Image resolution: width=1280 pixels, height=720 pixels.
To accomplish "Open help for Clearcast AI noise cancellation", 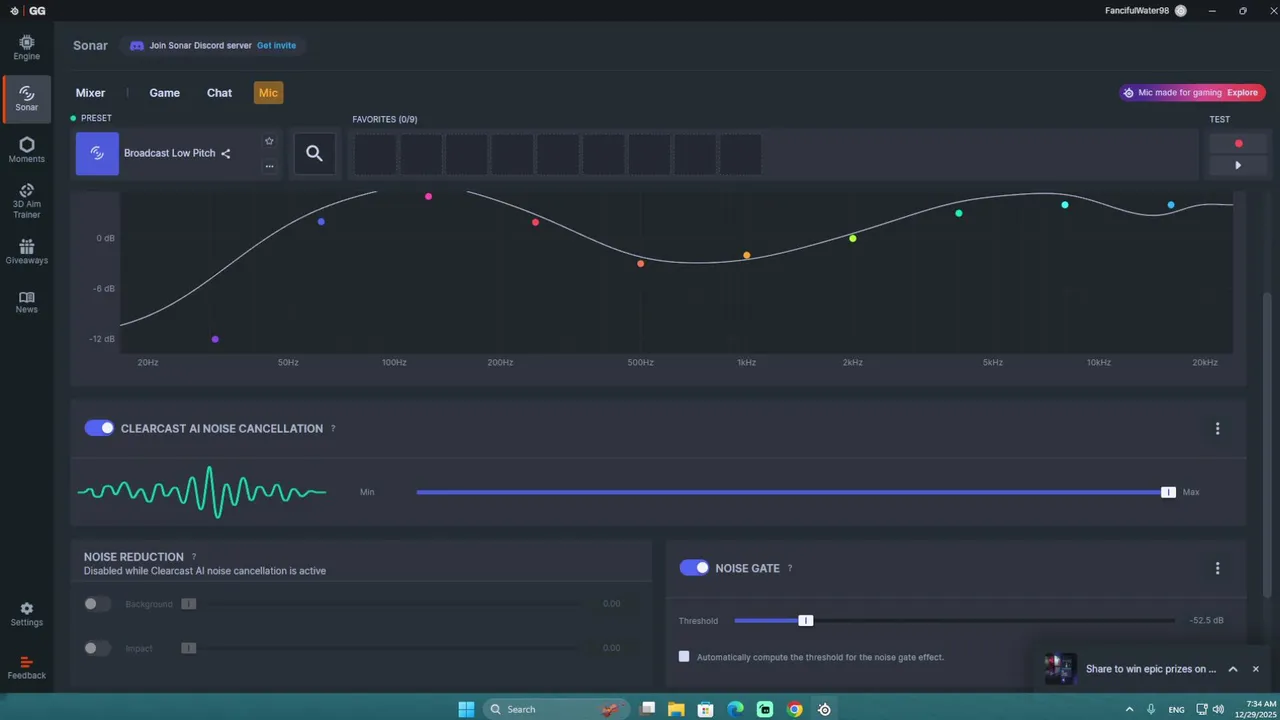I will 333,428.
